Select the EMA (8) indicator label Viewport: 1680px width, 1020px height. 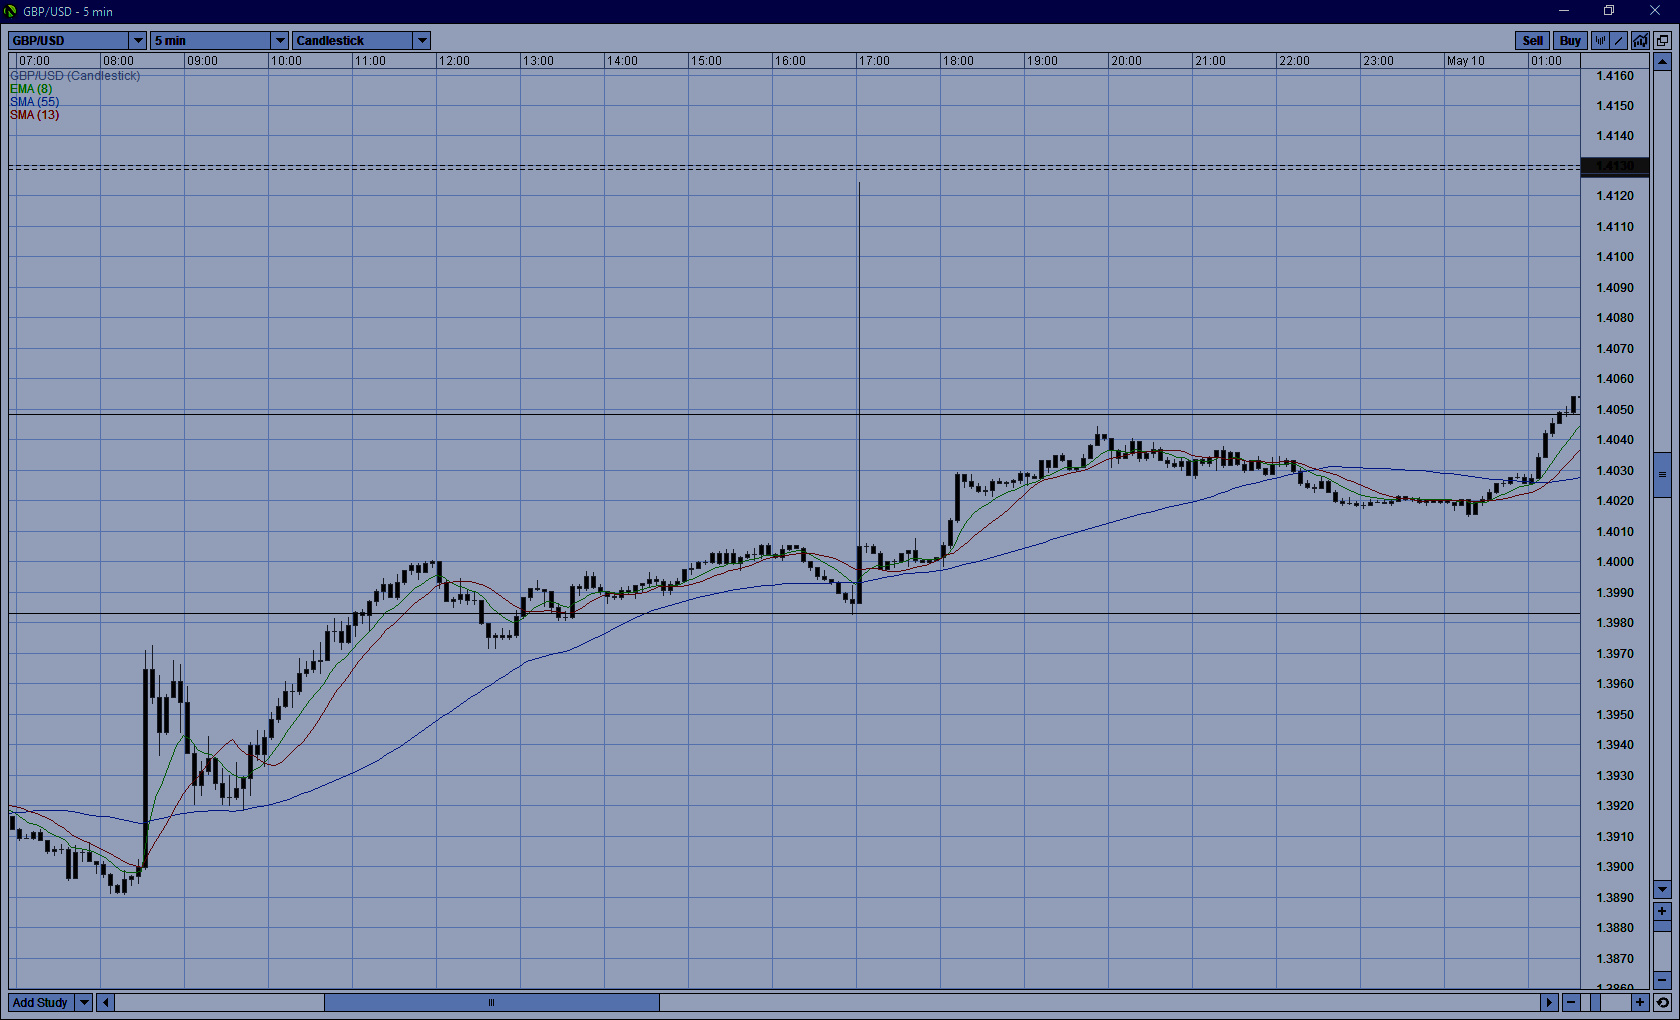tap(31, 89)
